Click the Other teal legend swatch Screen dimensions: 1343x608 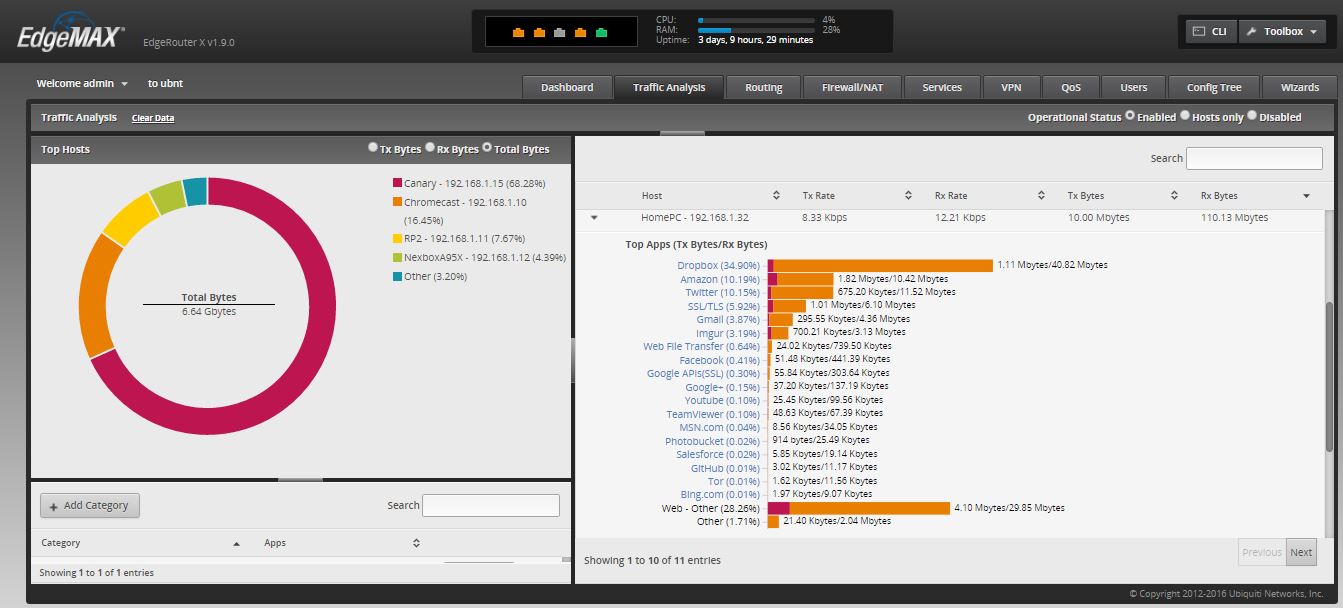[x=397, y=276]
